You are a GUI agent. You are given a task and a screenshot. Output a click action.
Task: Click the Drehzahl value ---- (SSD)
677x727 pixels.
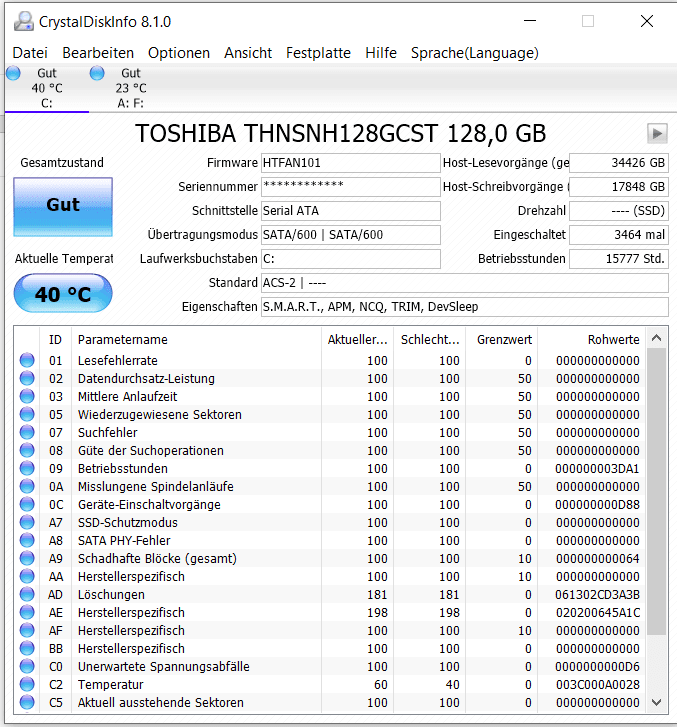(x=619, y=211)
